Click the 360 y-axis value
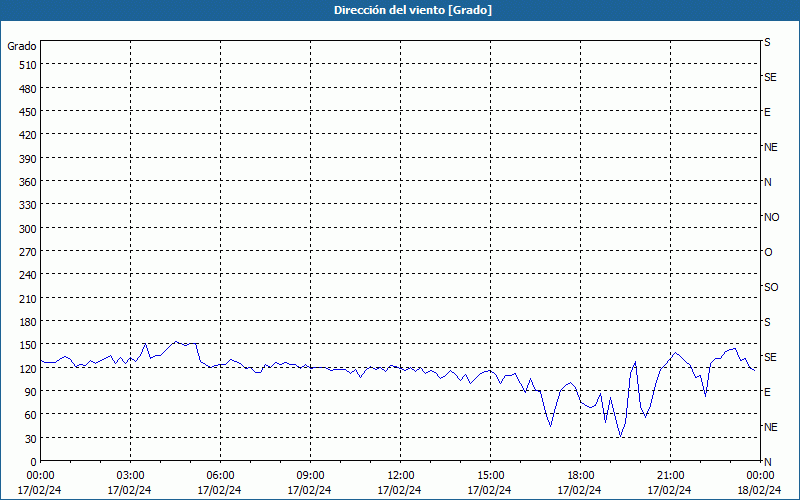Viewport: 800px width, 500px height. tap(28, 182)
